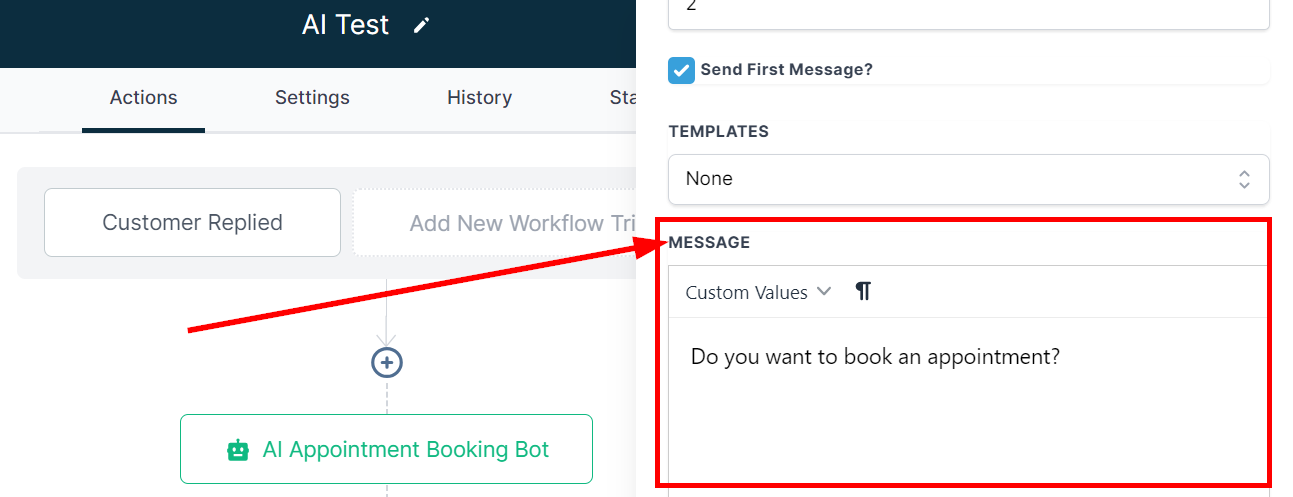Click the Customer Replied trigger
The height and width of the screenshot is (497, 1293).
(192, 222)
